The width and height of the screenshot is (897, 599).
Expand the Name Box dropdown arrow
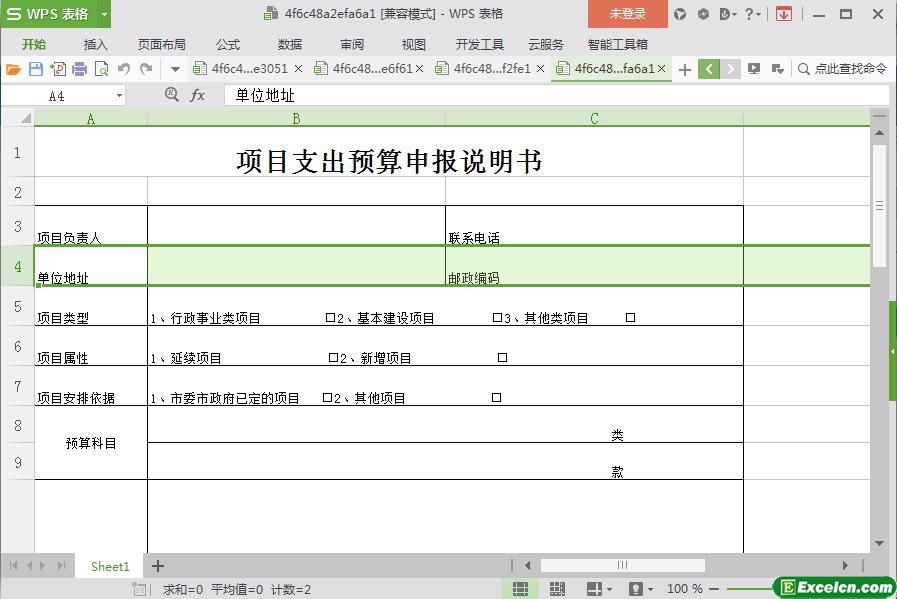120,96
